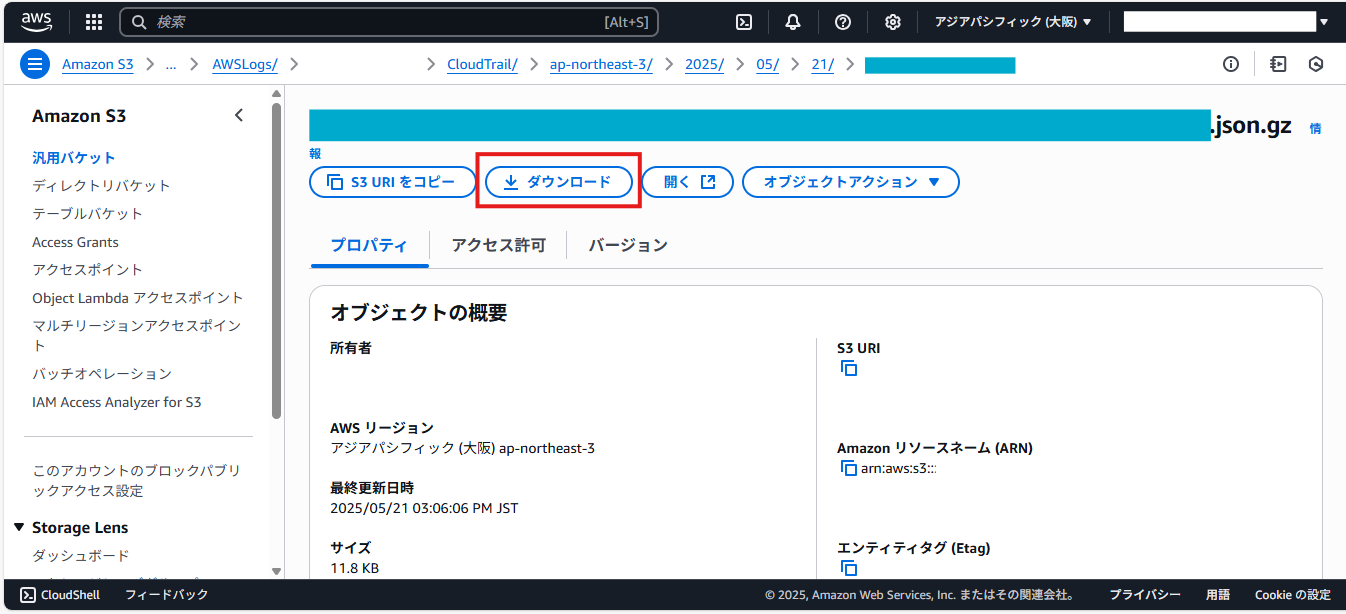The image size is (1346, 614).
Task: Expand the breadcrumb ellipsis
Action: [171, 64]
